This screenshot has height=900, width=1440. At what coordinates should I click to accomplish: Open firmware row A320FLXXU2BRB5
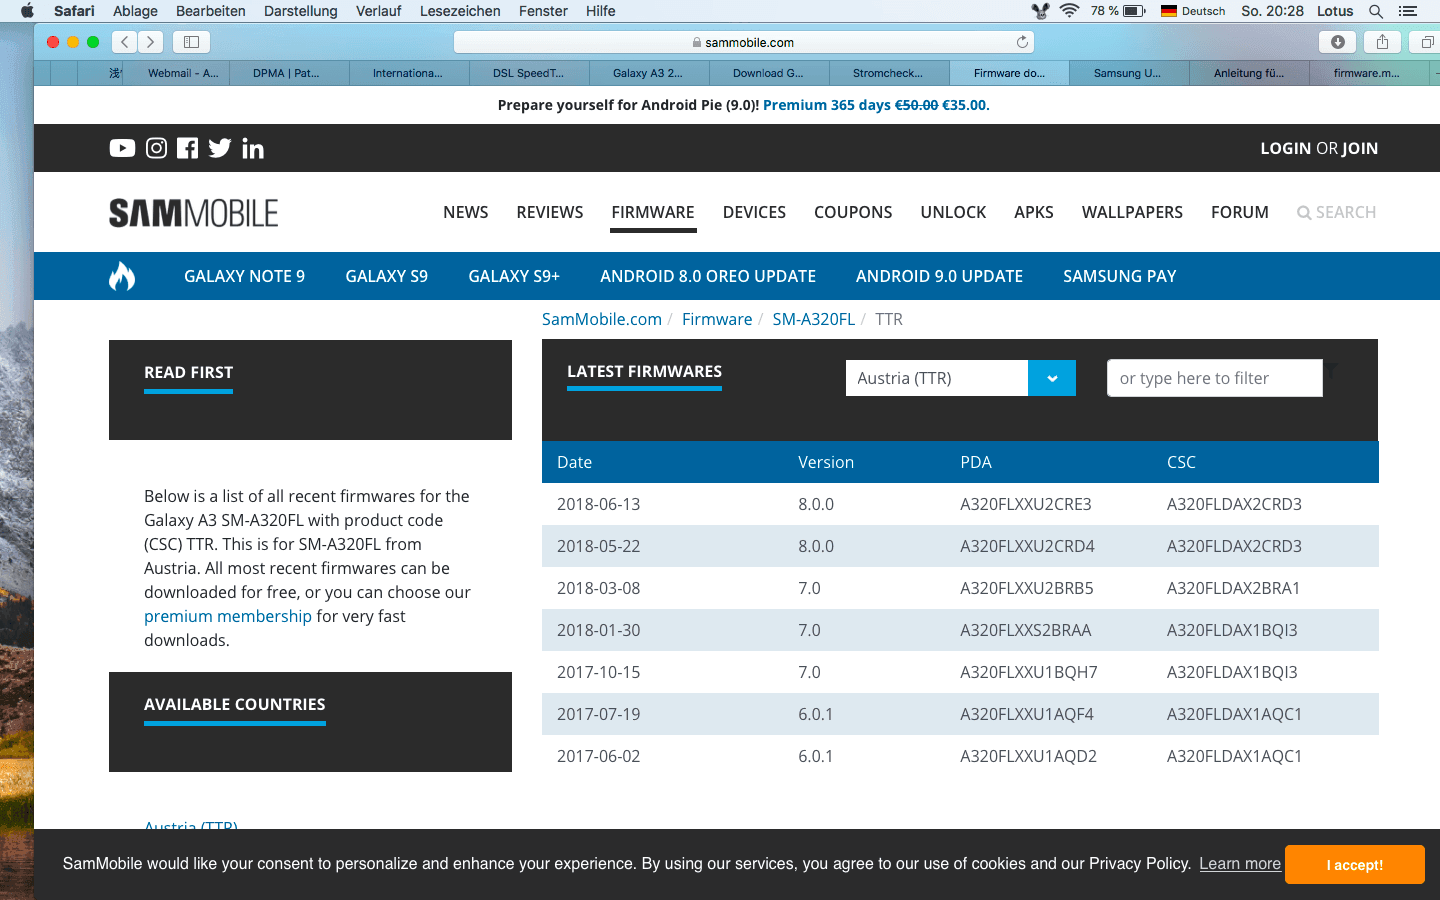coord(960,588)
